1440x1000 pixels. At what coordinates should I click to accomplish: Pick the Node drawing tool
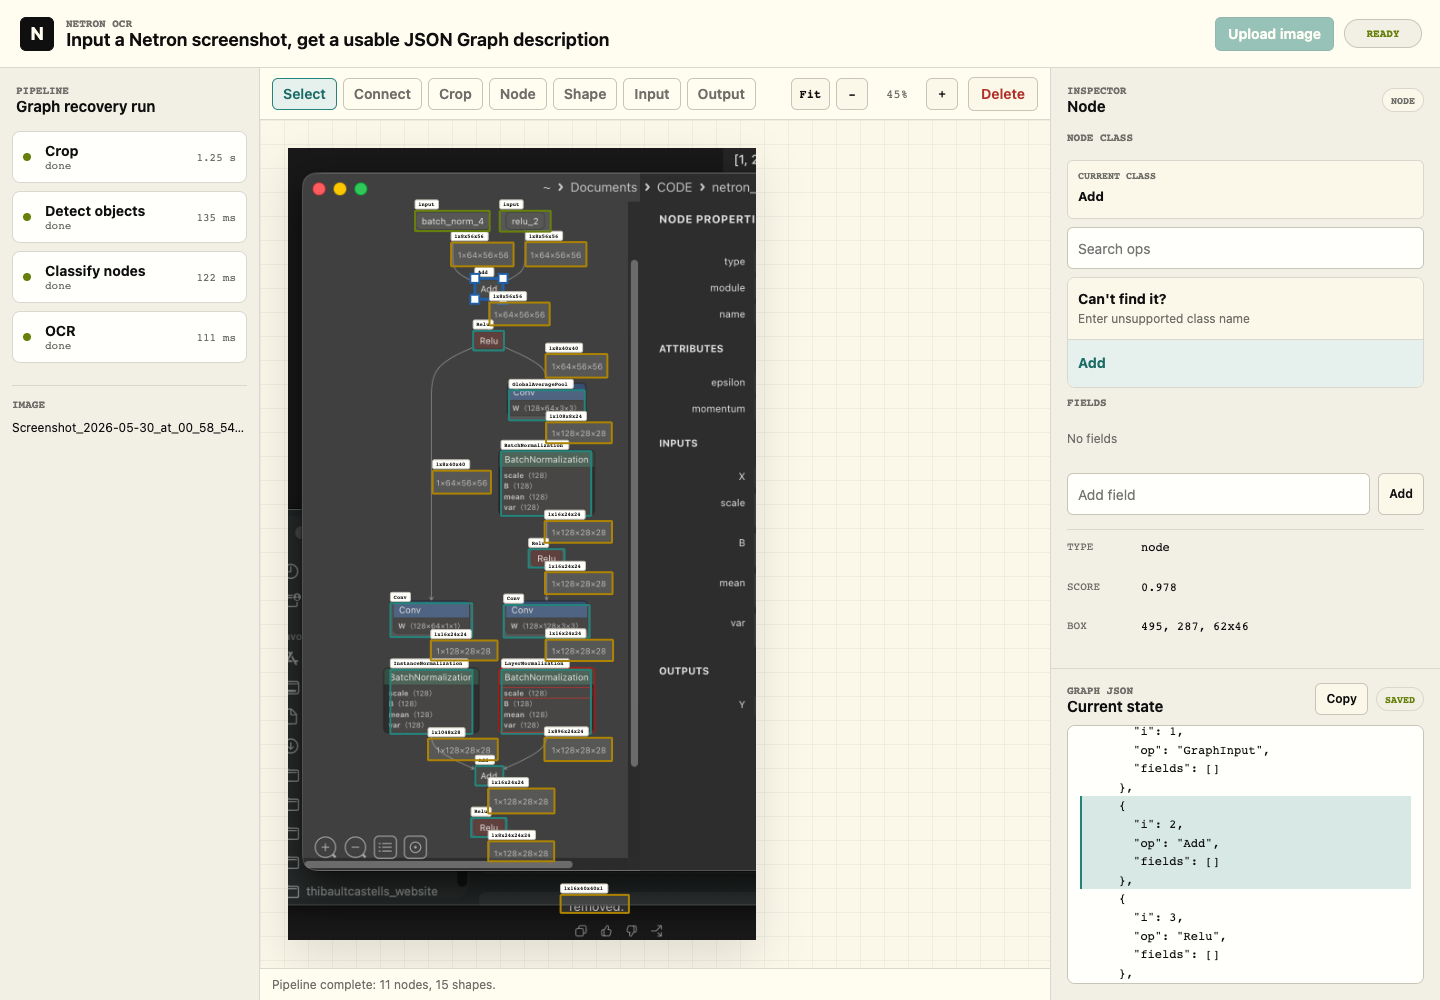(518, 94)
